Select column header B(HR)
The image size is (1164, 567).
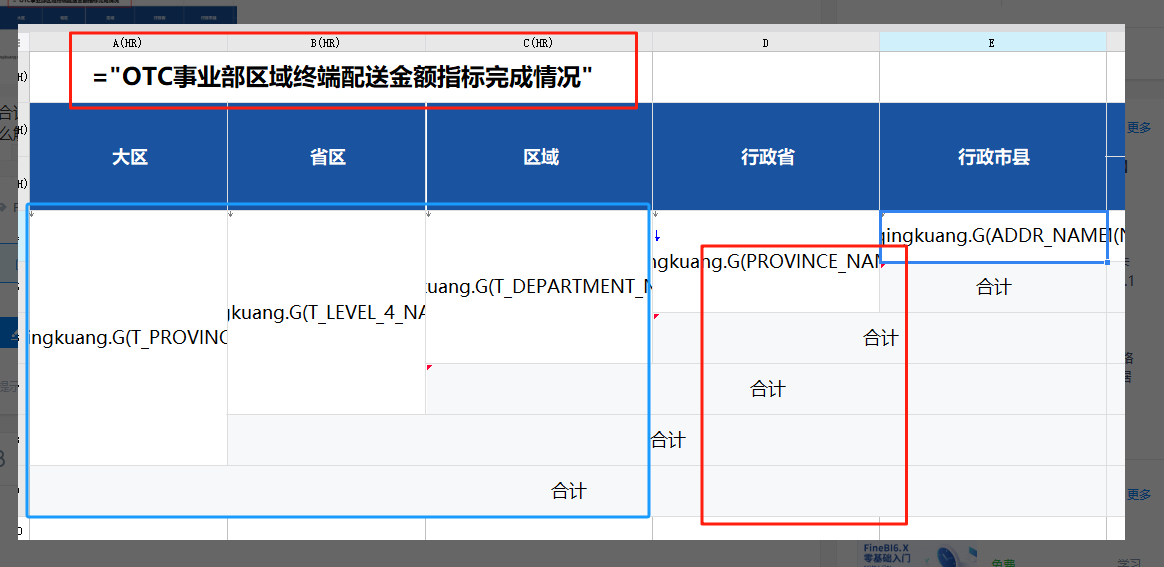(327, 43)
